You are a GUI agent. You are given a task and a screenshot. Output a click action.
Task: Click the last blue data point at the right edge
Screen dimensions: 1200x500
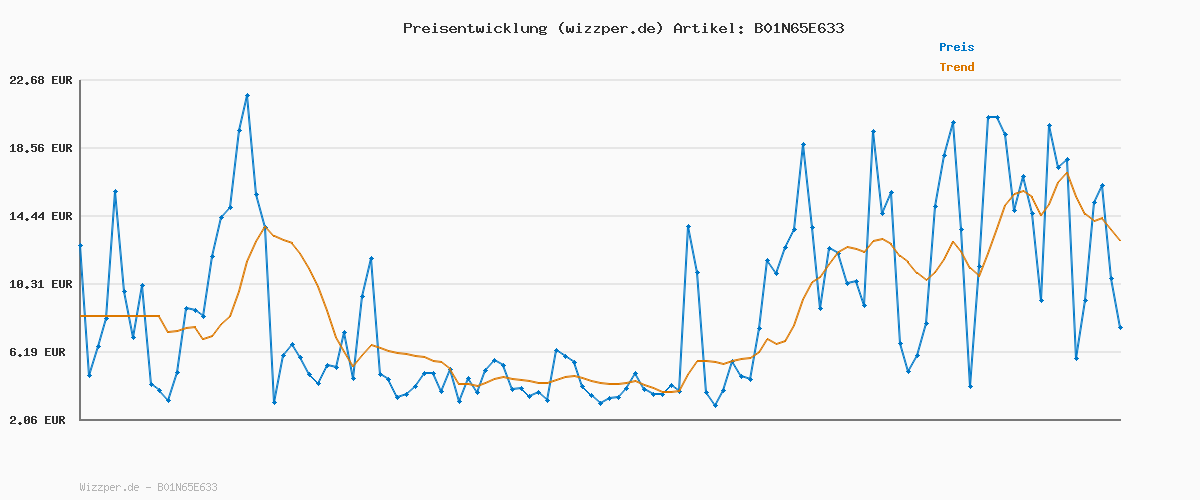1120,327
